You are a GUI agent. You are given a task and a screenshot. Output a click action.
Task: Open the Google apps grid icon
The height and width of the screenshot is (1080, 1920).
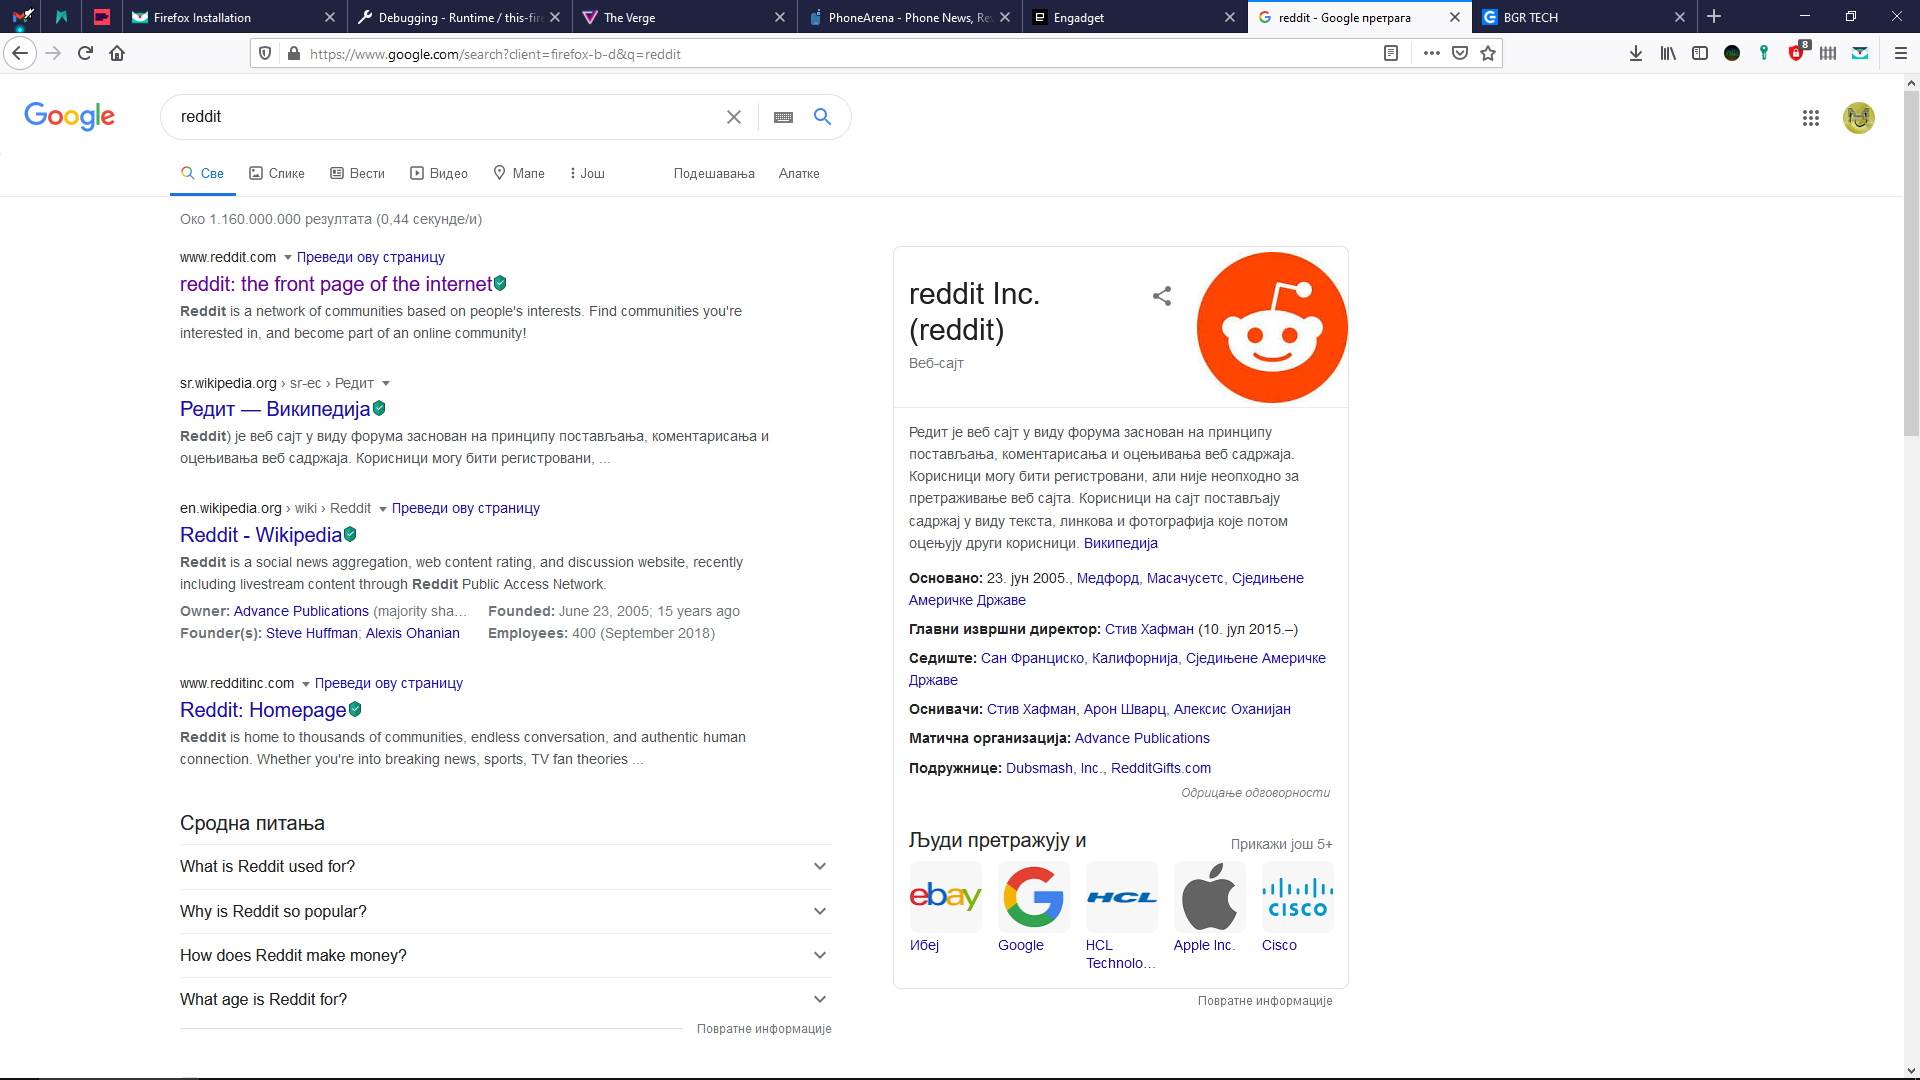[1810, 117]
